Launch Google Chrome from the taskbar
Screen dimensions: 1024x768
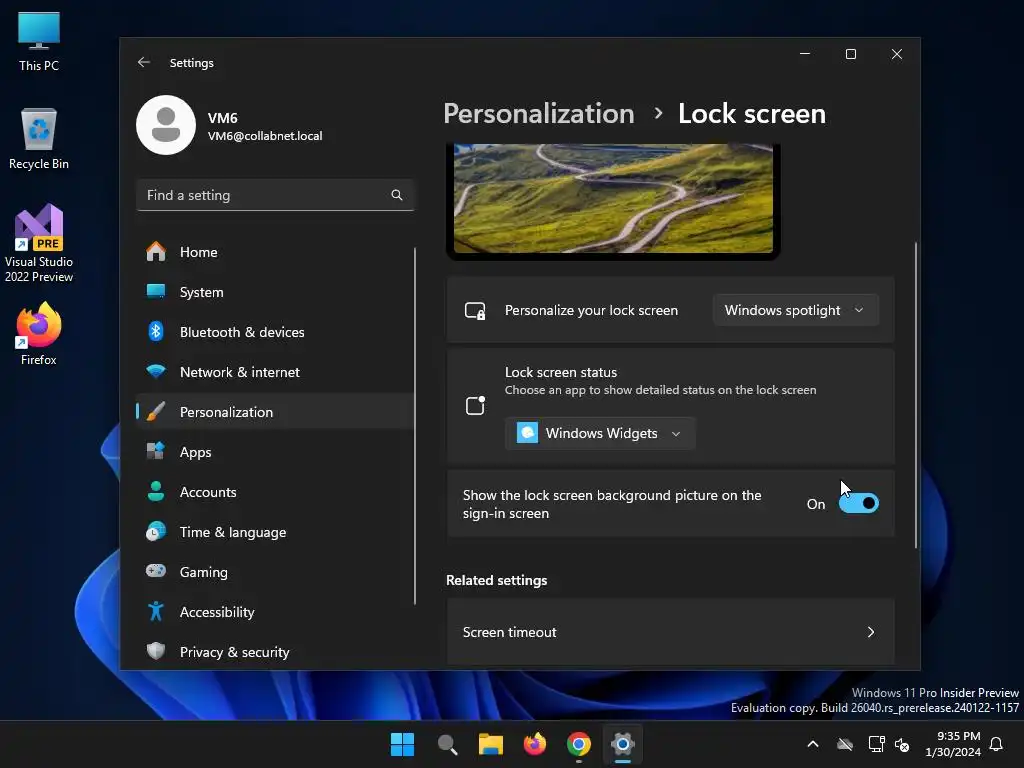(x=579, y=744)
